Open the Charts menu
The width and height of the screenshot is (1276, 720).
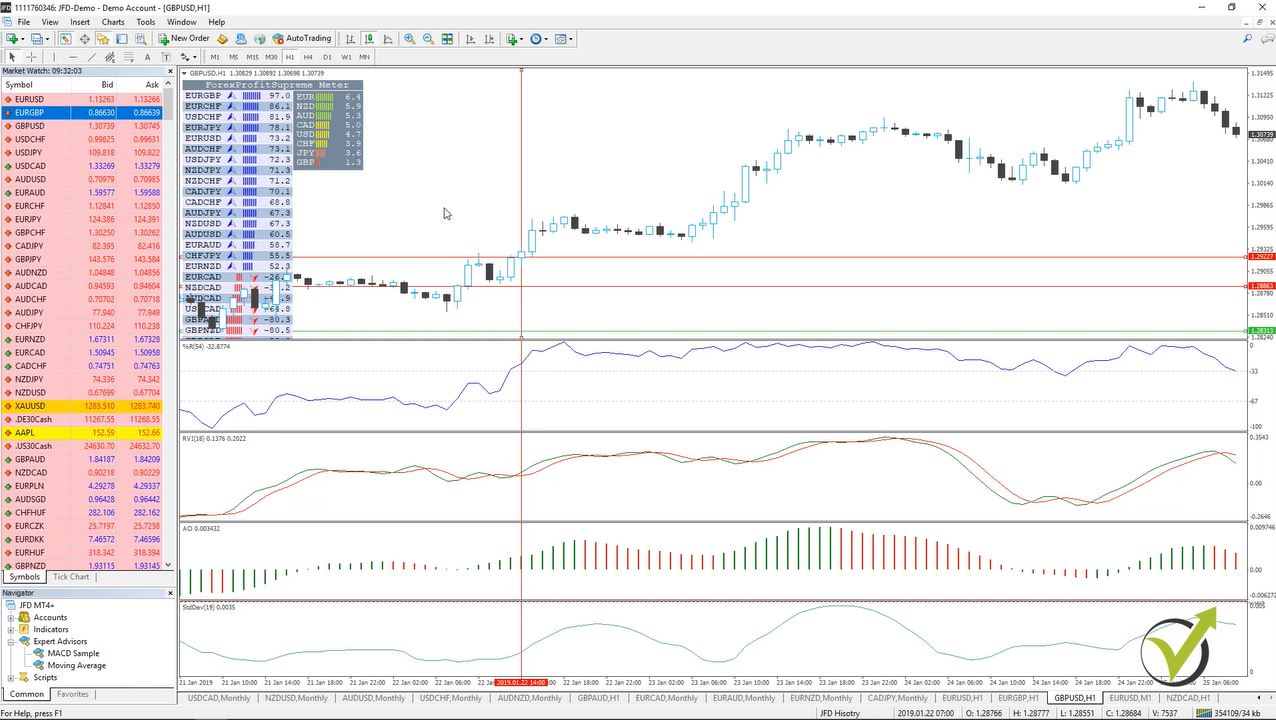[115, 21]
